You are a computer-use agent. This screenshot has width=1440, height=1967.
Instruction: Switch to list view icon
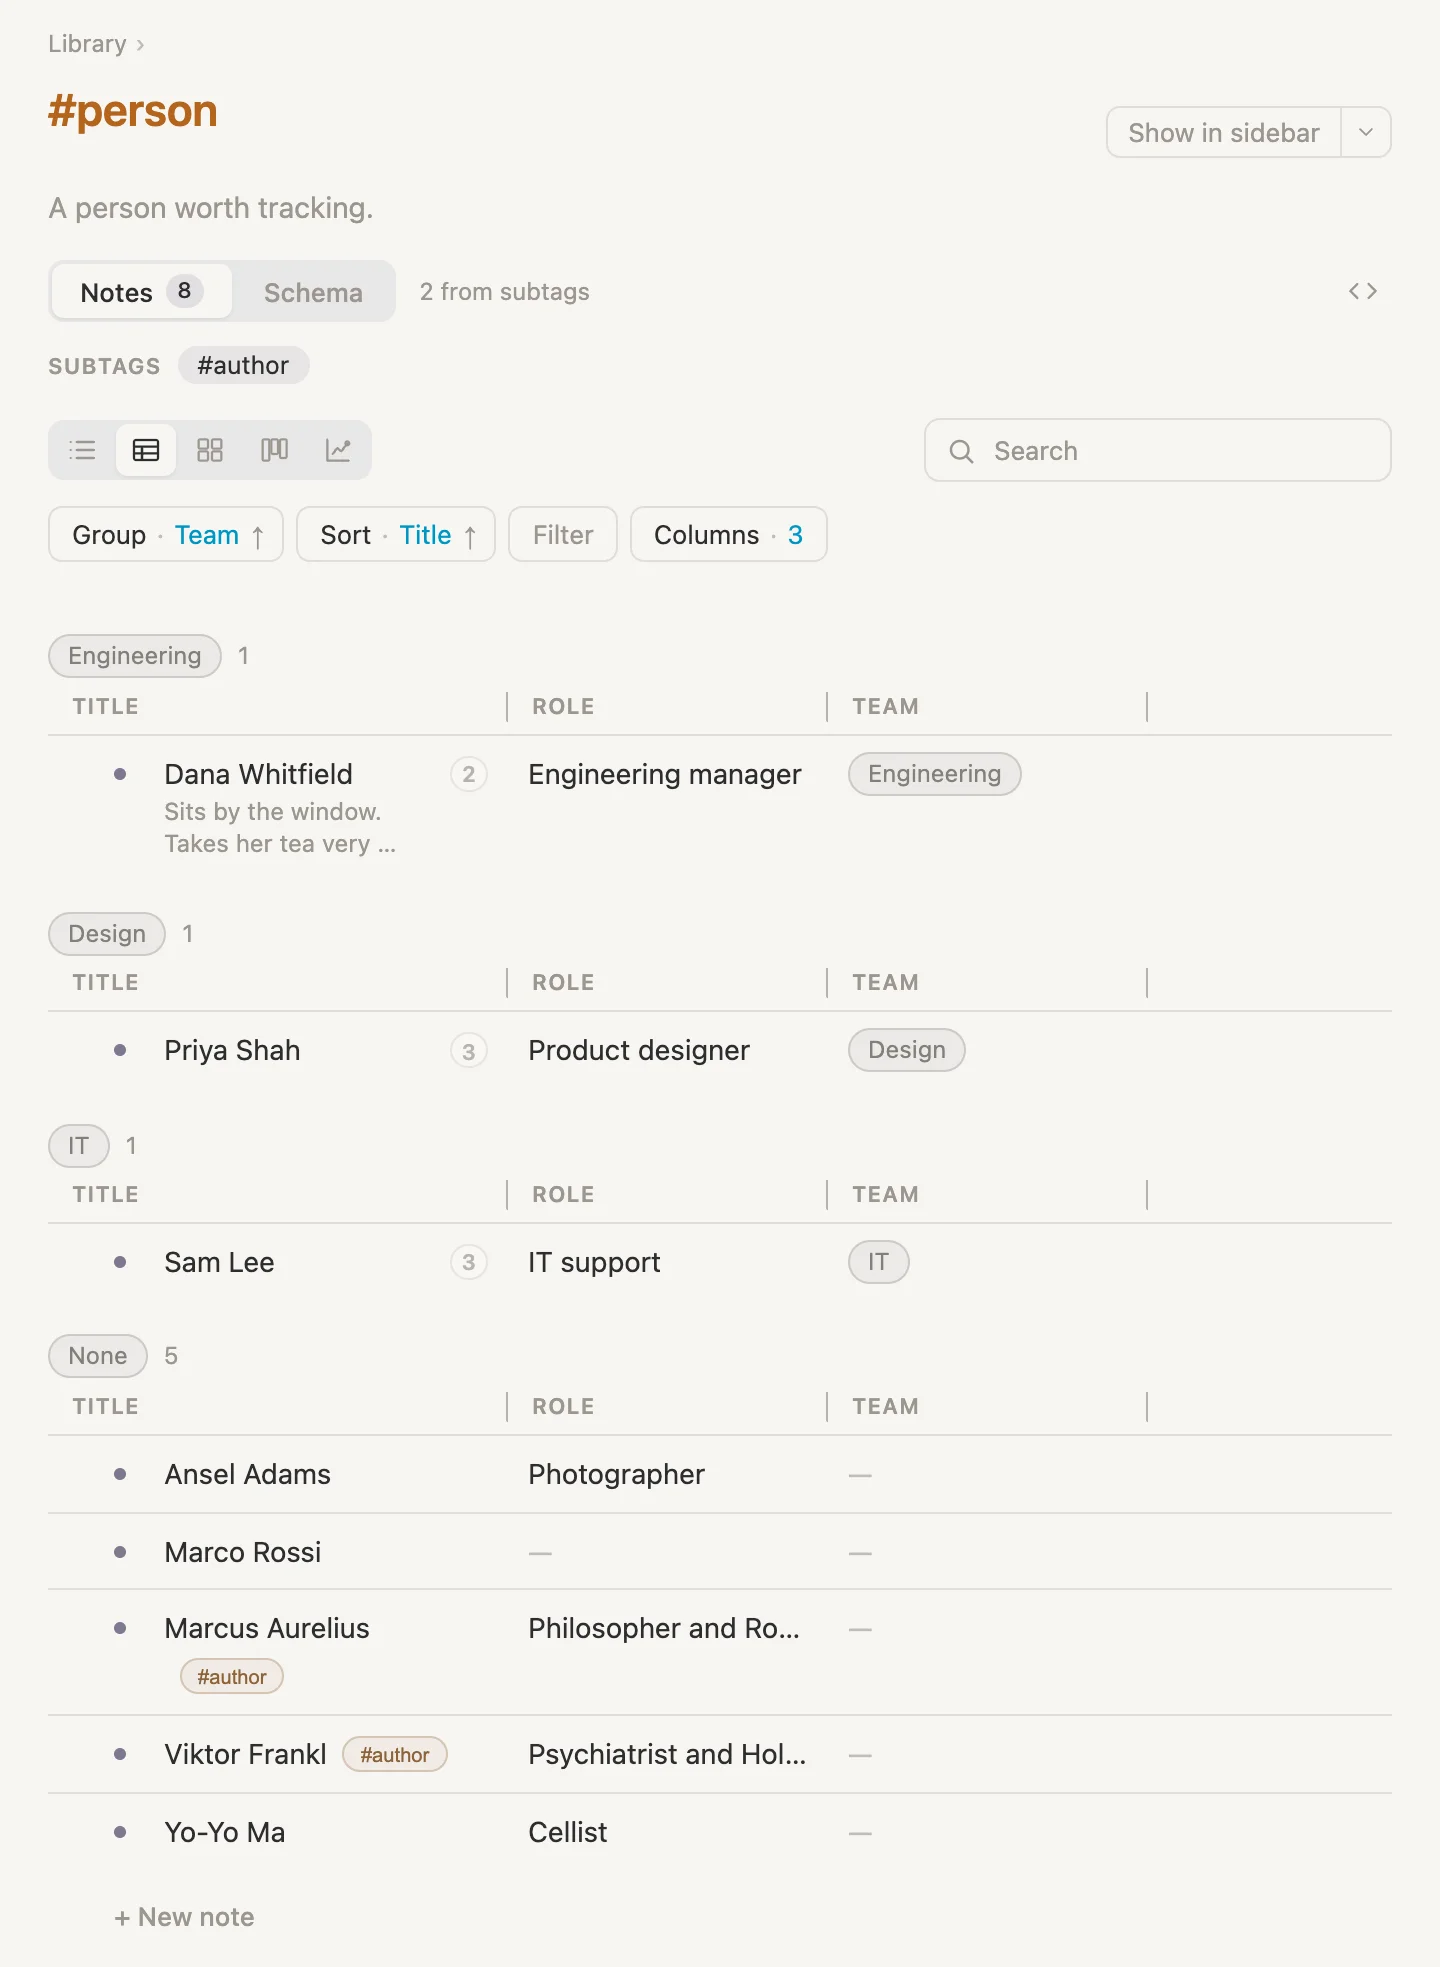tap(82, 450)
